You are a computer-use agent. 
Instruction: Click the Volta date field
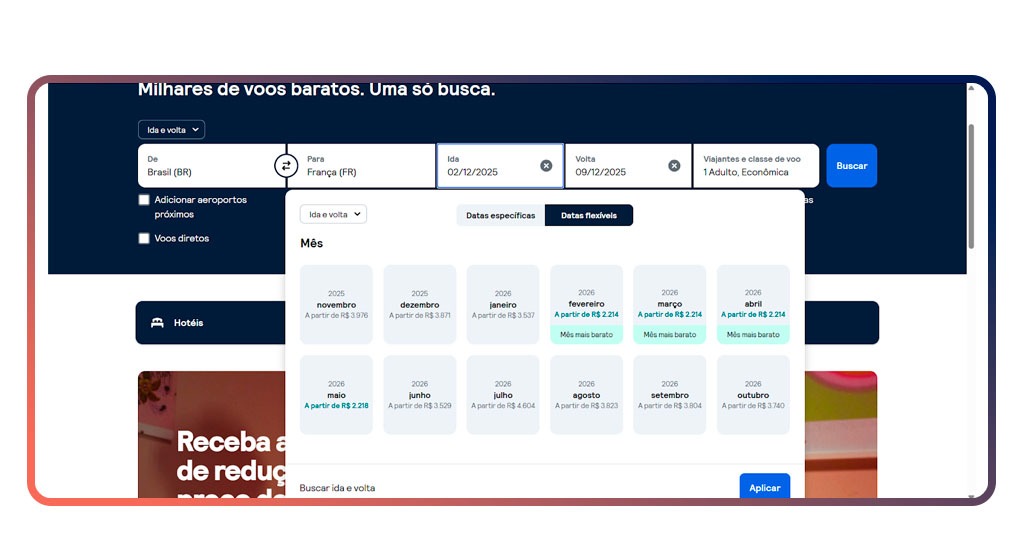click(x=628, y=166)
